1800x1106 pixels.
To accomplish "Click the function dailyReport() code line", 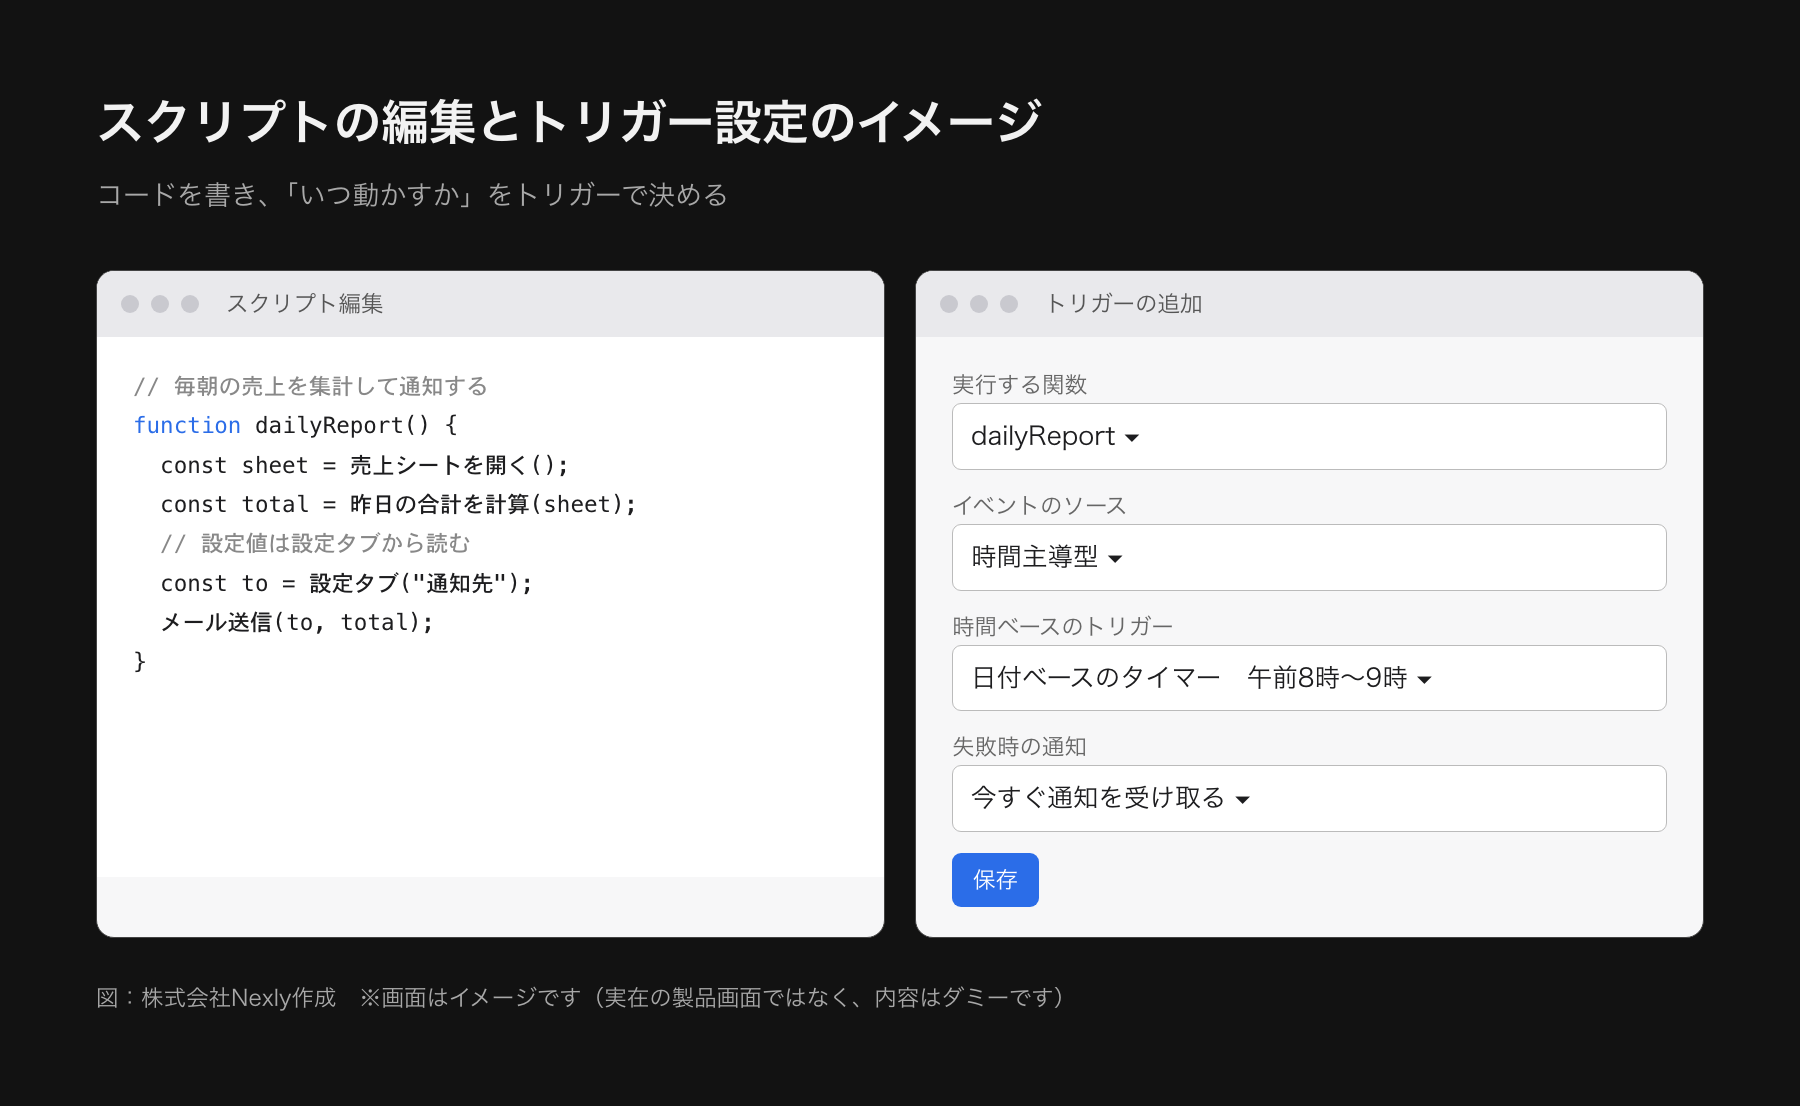I will [296, 425].
